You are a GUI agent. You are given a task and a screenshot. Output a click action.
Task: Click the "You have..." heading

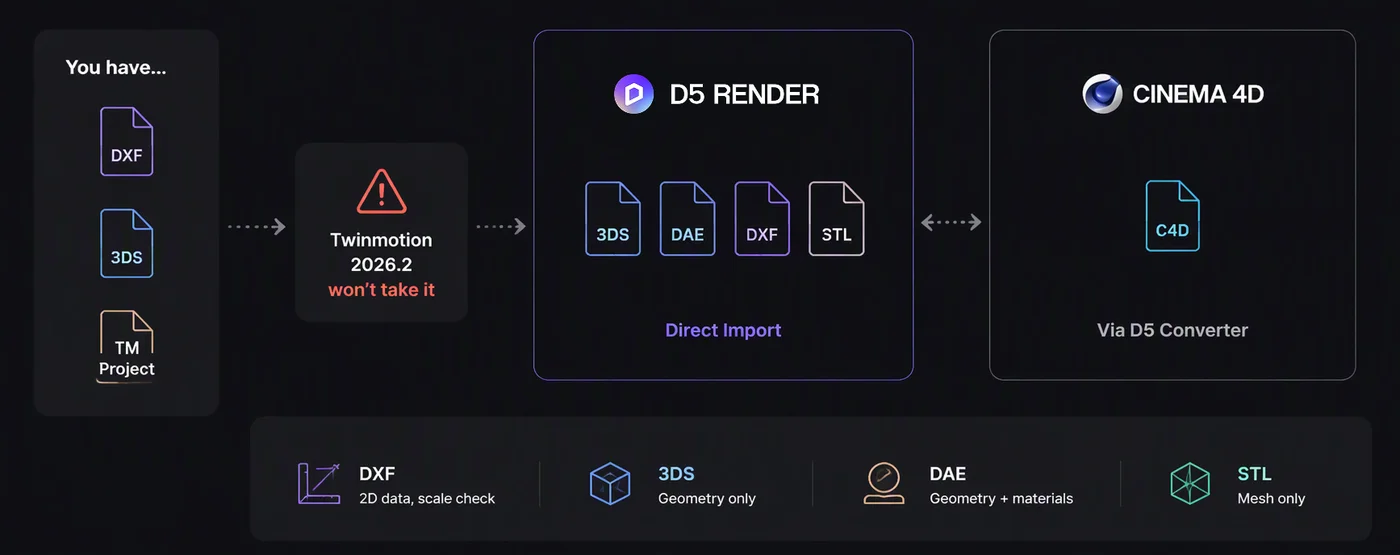[116, 68]
